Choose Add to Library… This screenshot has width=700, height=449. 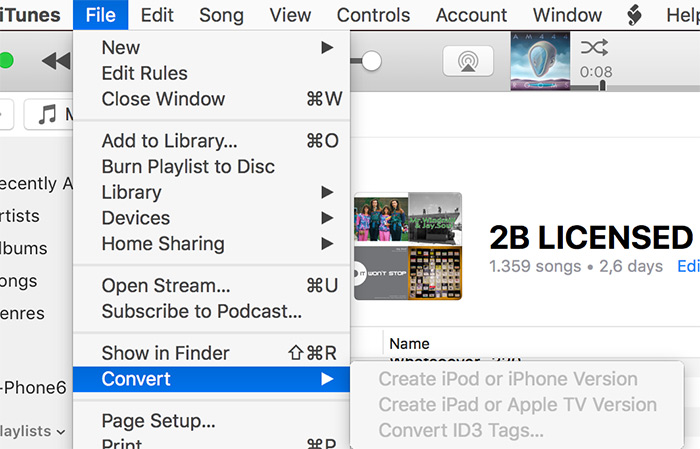(x=212, y=141)
